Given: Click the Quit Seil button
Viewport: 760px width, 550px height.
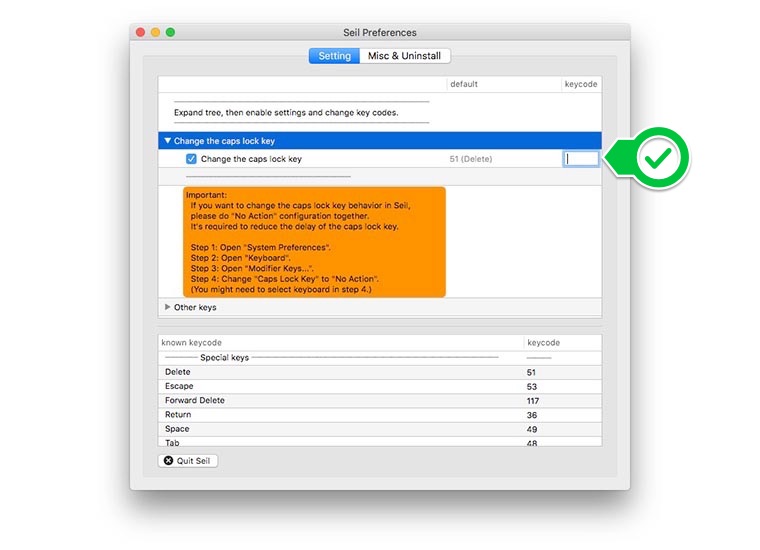Looking at the screenshot, I should pyautogui.click(x=188, y=460).
